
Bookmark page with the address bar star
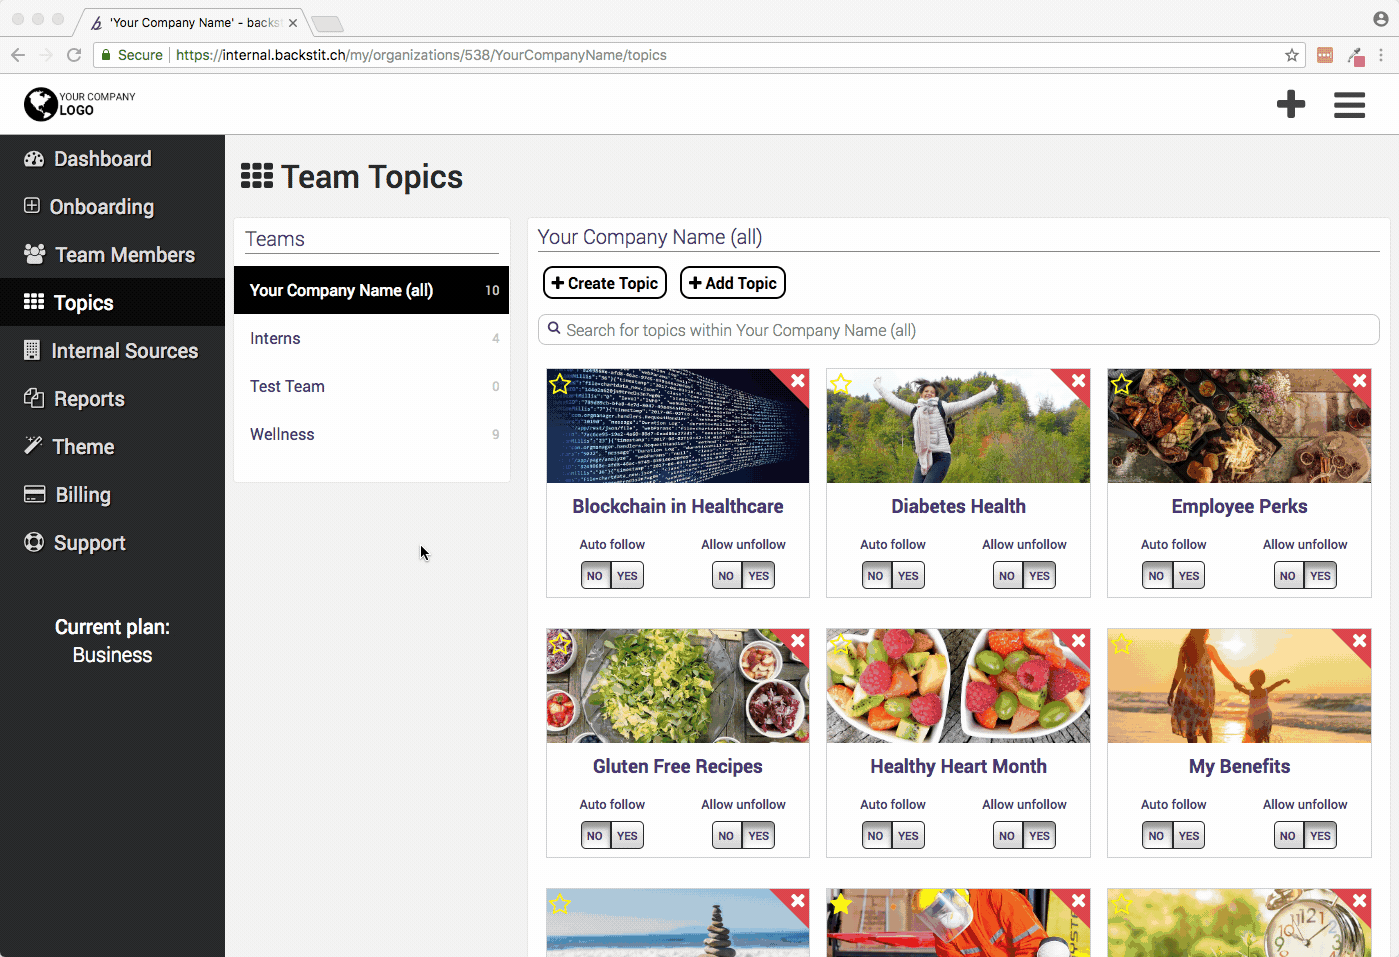[1292, 55]
